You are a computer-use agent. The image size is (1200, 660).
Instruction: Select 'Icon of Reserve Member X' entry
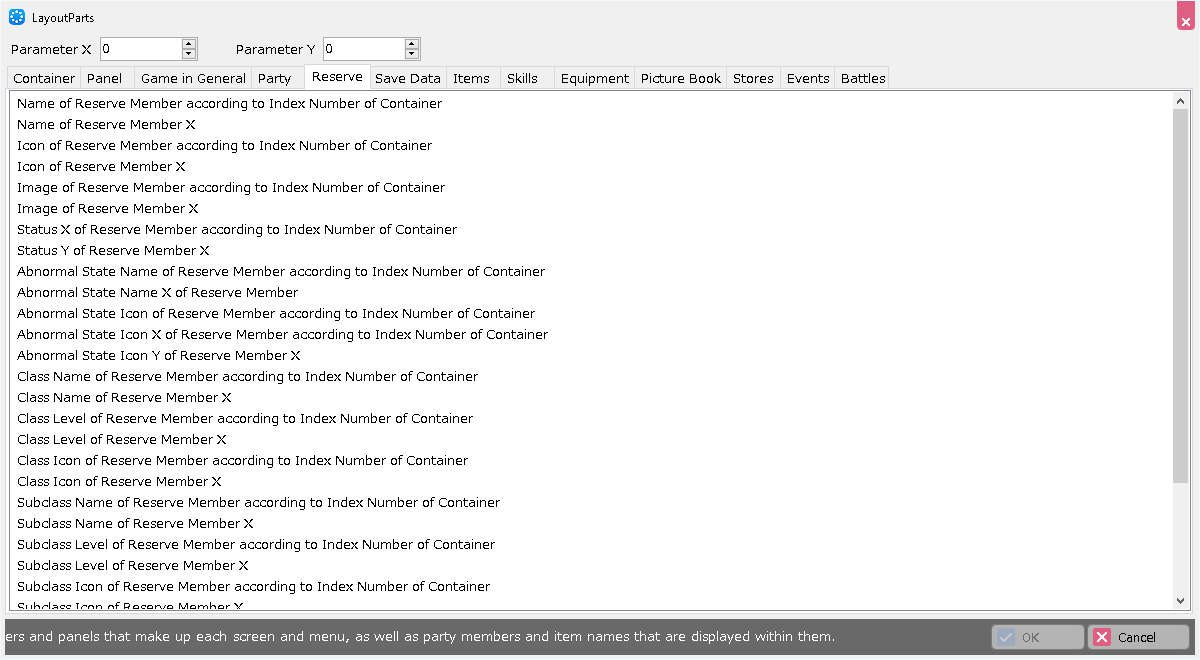point(101,167)
